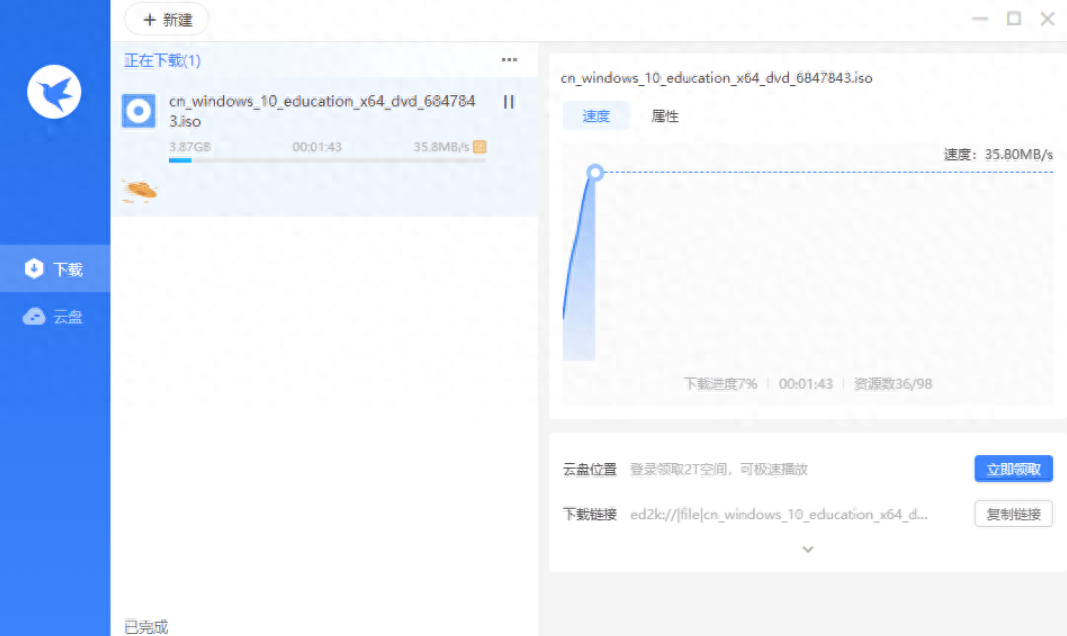Click the 立即领取 button for 2T space
Image resolution: width=1067 pixels, height=636 pixels.
pyautogui.click(x=1013, y=468)
